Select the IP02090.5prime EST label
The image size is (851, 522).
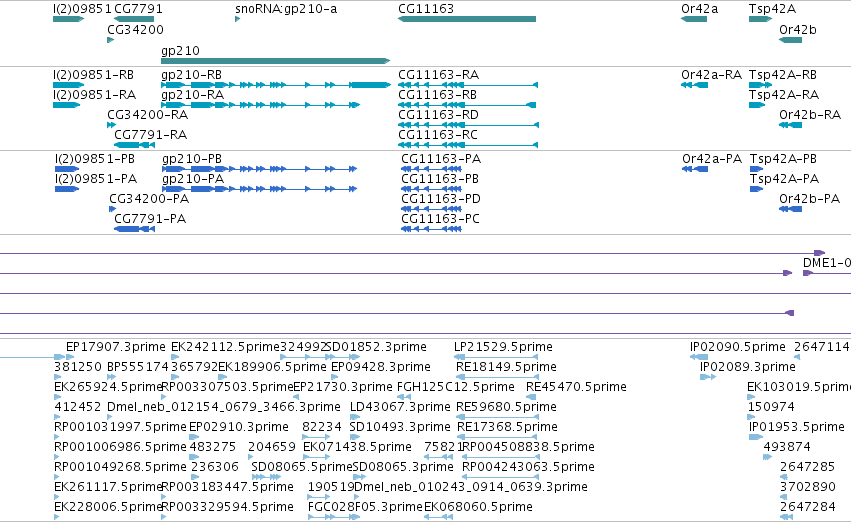[738, 347]
